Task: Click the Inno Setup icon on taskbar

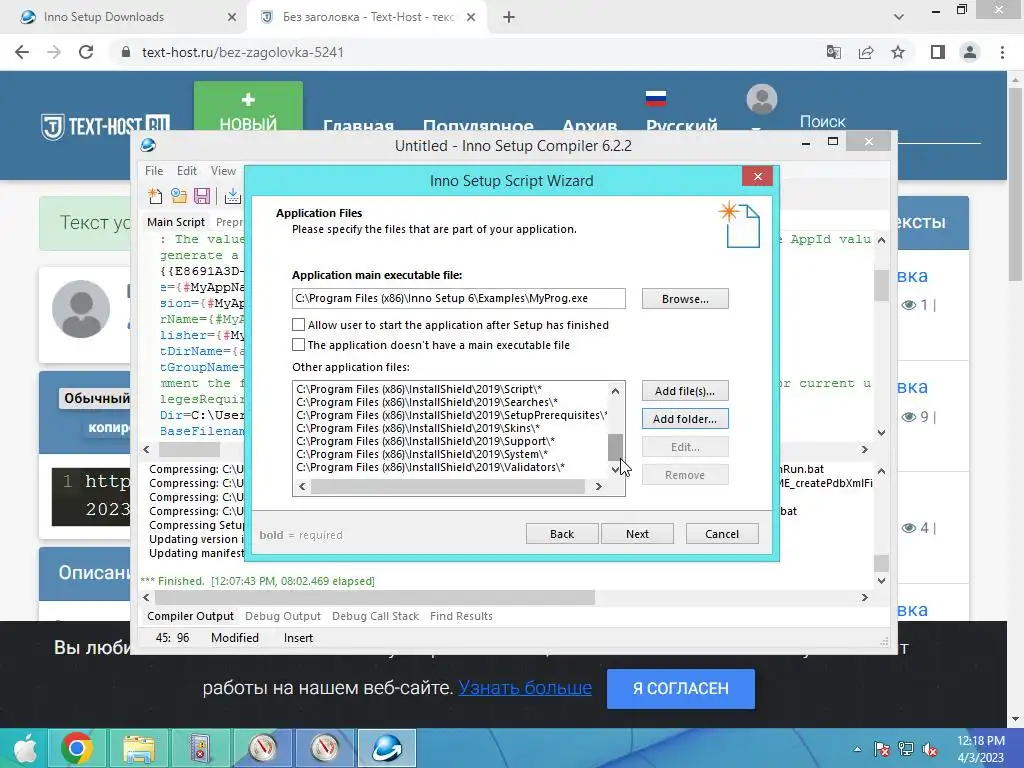Action: pyautogui.click(x=387, y=748)
